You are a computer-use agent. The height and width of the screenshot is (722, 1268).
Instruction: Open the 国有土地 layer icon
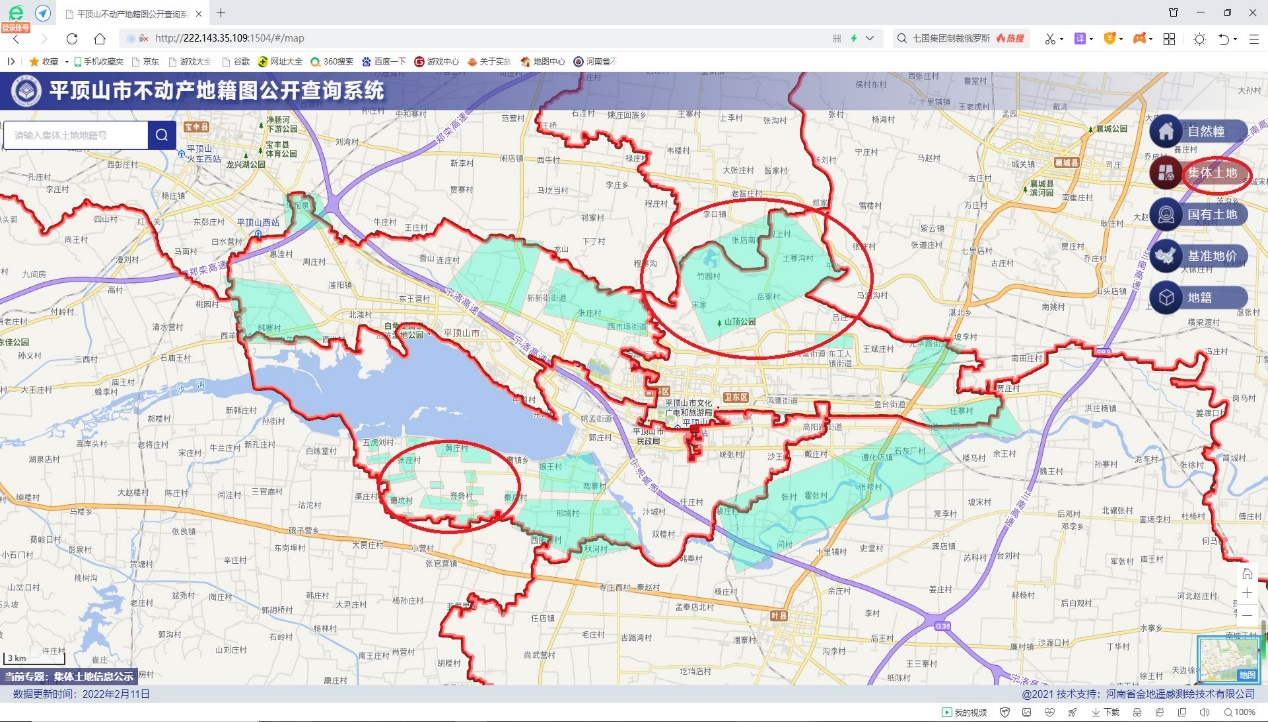(x=1165, y=214)
